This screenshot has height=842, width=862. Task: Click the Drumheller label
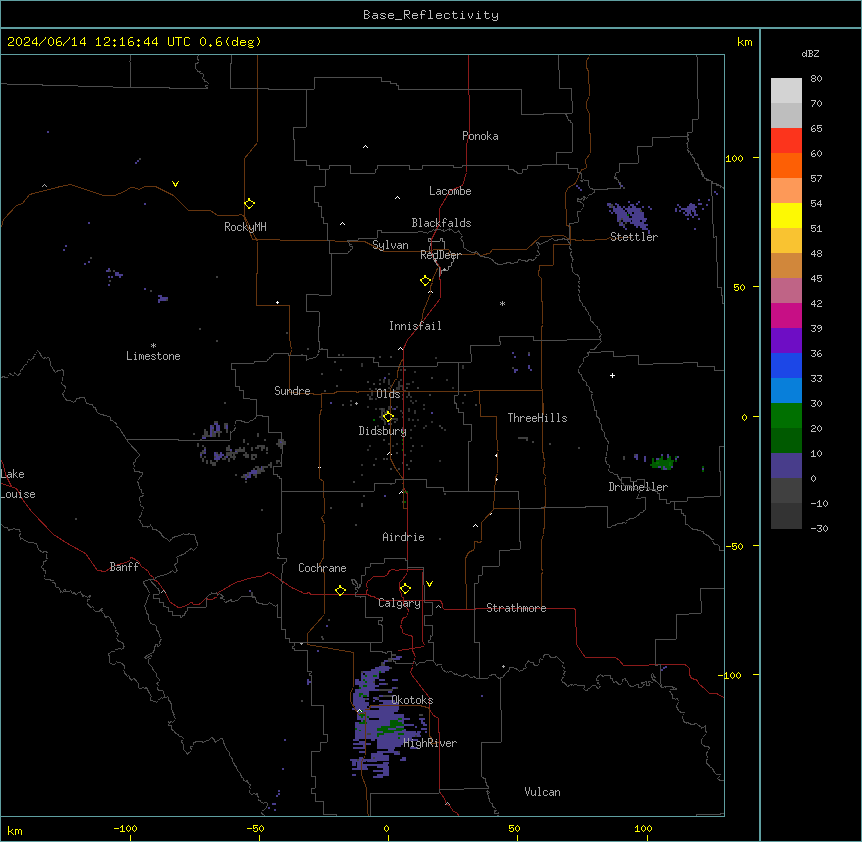click(638, 487)
